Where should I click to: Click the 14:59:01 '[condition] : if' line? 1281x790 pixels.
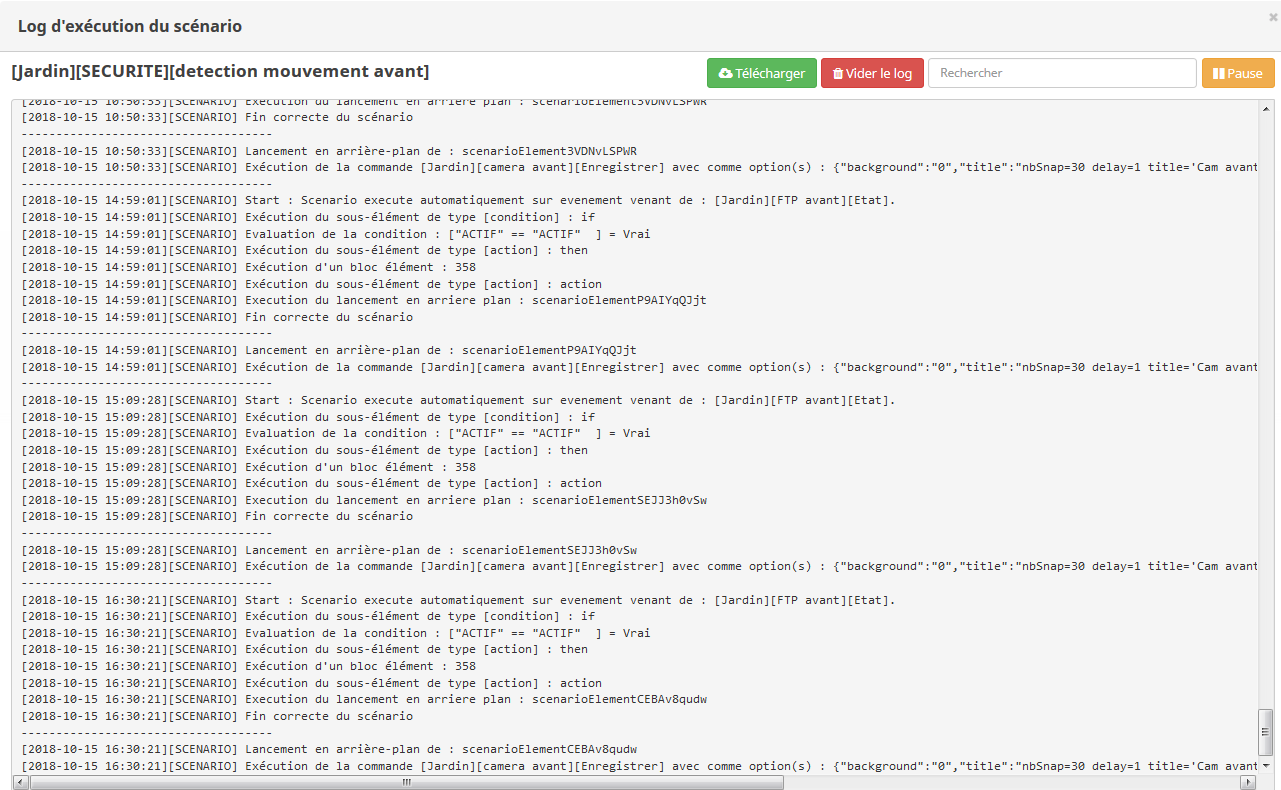tap(308, 217)
